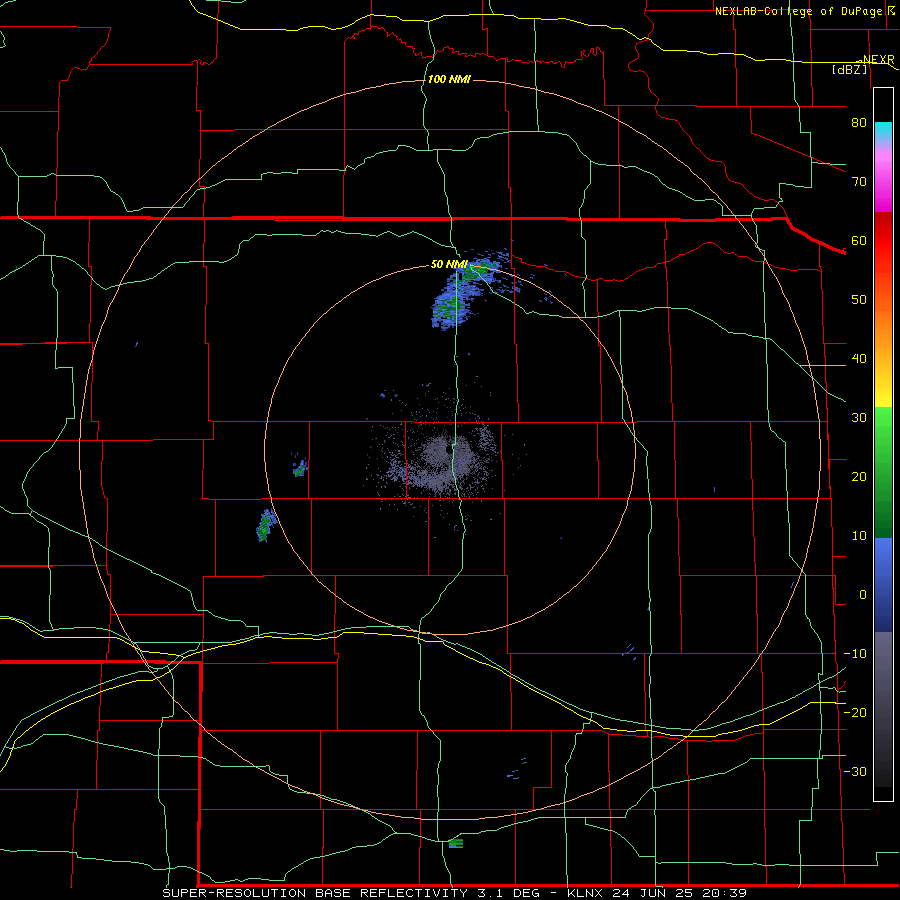900x900 pixels.
Task: Click the "24 JUN 25" date text
Action: pyautogui.click(x=653, y=893)
